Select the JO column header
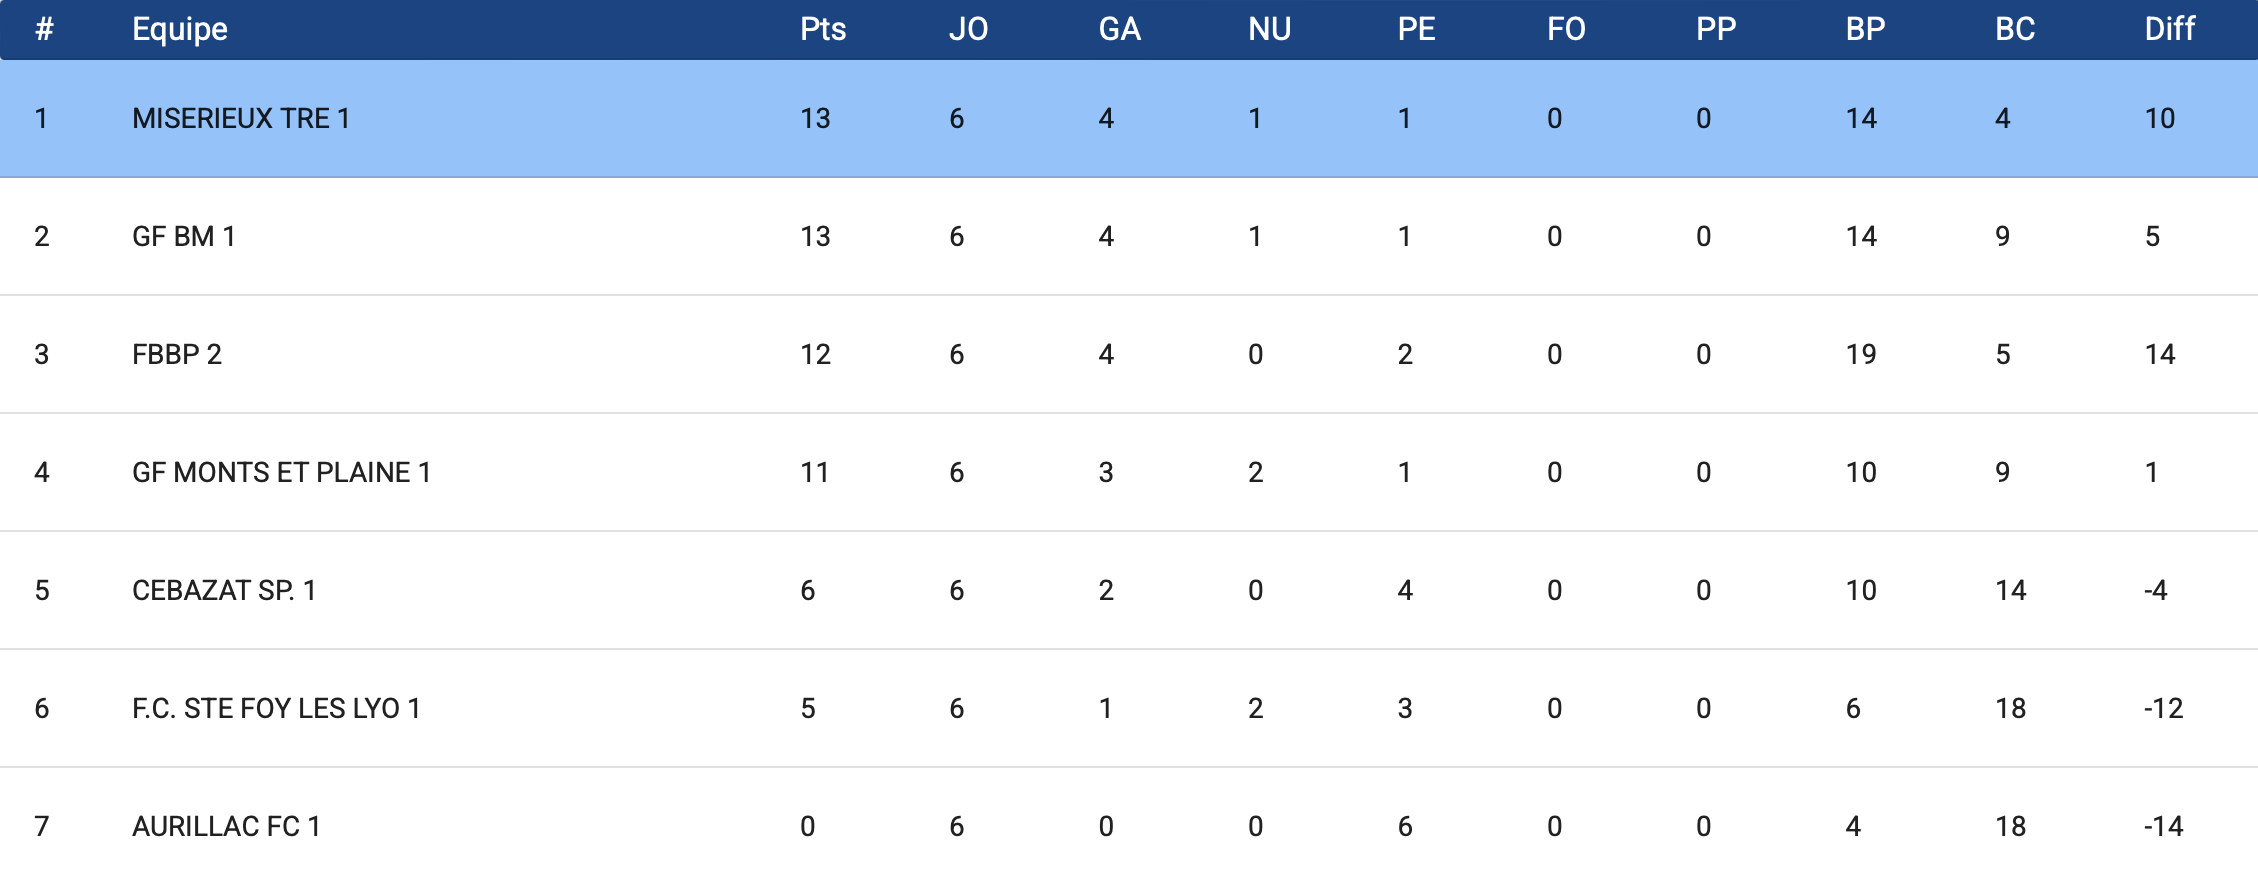The height and width of the screenshot is (884, 2258). tap(968, 29)
